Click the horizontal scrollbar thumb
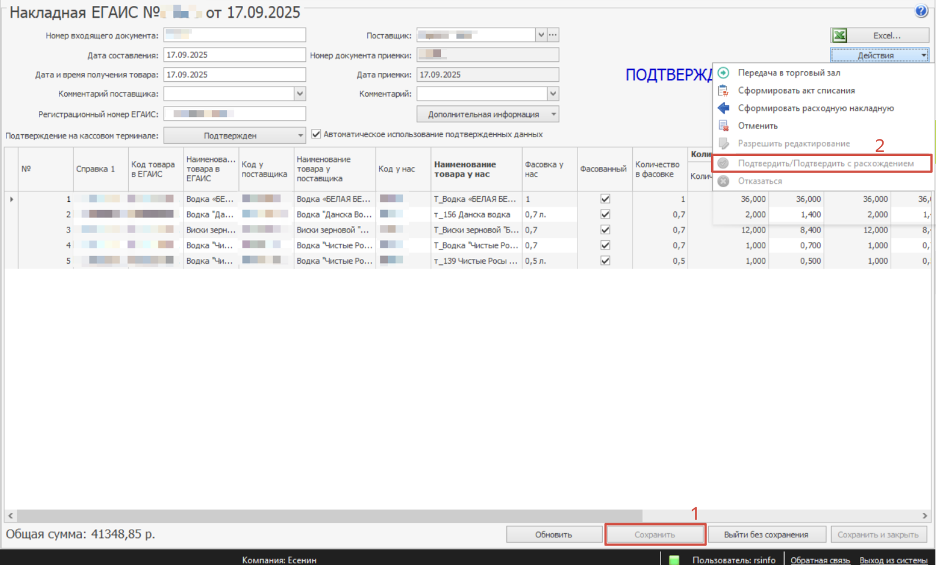The height and width of the screenshot is (566, 936). (330, 515)
